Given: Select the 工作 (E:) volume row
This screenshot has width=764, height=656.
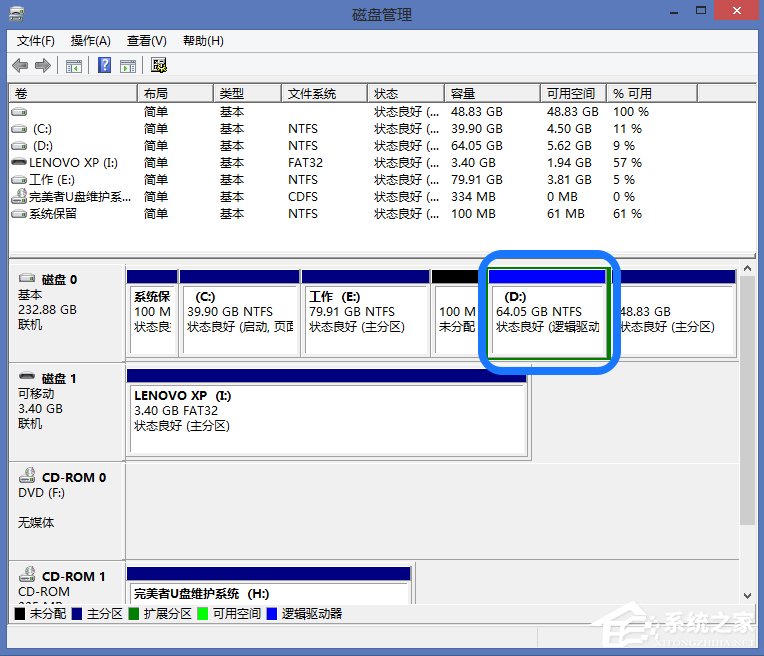Looking at the screenshot, I should pos(382,180).
